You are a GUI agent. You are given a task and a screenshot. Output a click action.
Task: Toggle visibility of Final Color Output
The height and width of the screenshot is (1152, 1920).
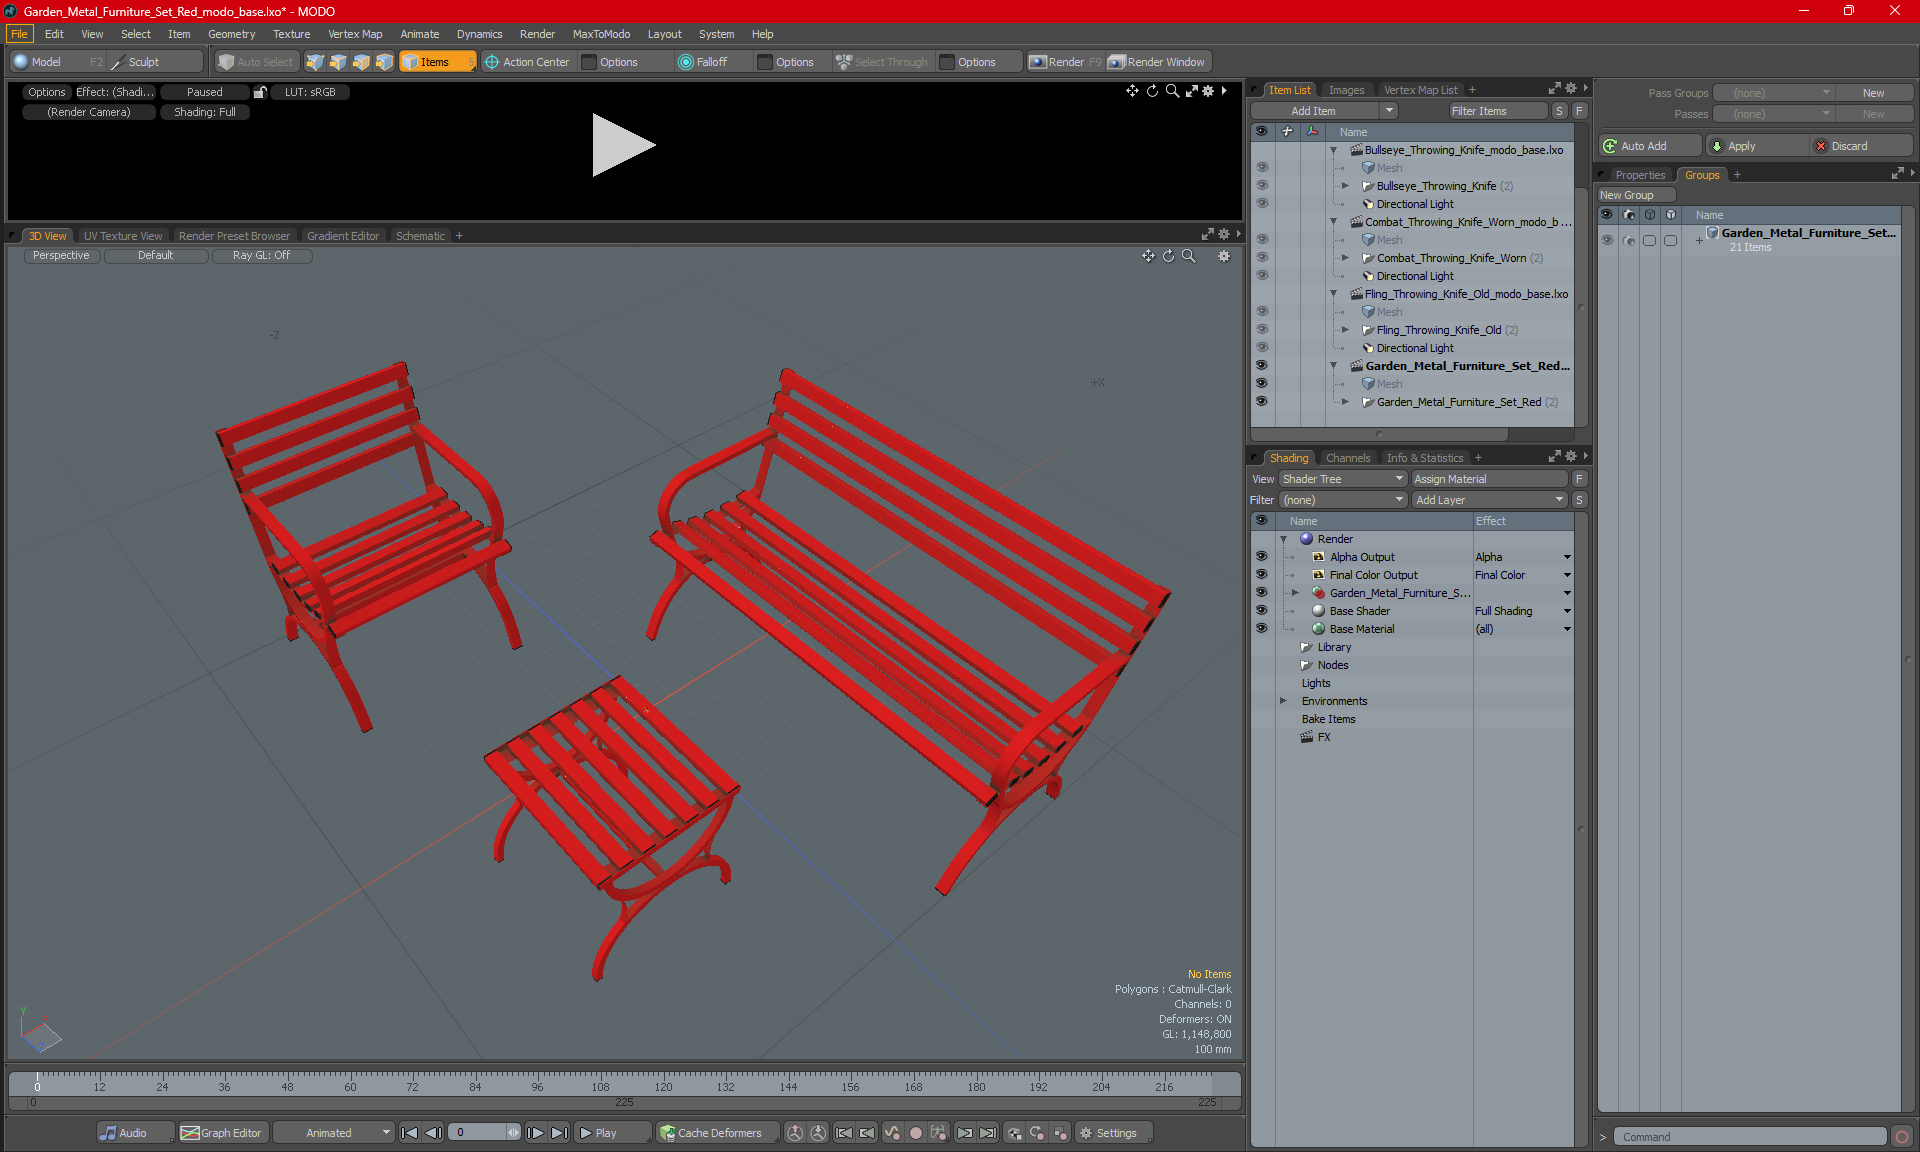(x=1261, y=575)
